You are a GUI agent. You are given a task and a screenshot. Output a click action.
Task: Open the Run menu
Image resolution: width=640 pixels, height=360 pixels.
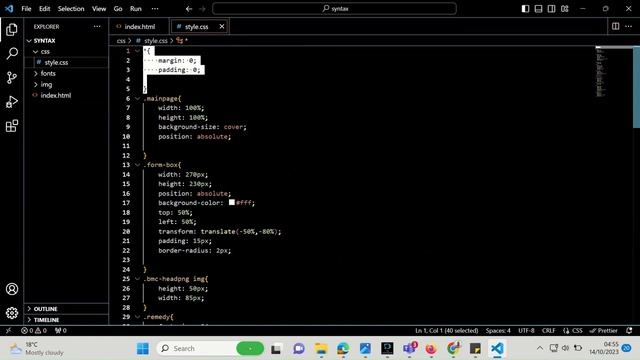click(136, 9)
